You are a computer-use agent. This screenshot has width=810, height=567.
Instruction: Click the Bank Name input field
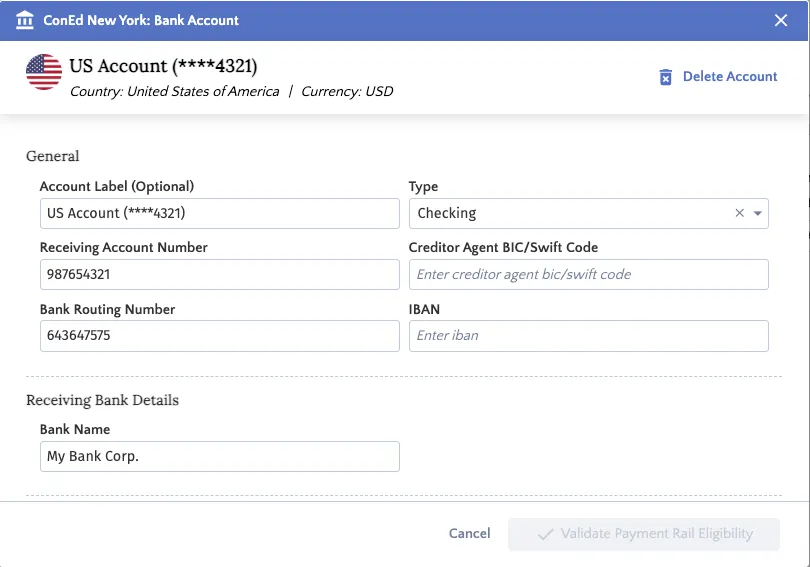(x=220, y=456)
